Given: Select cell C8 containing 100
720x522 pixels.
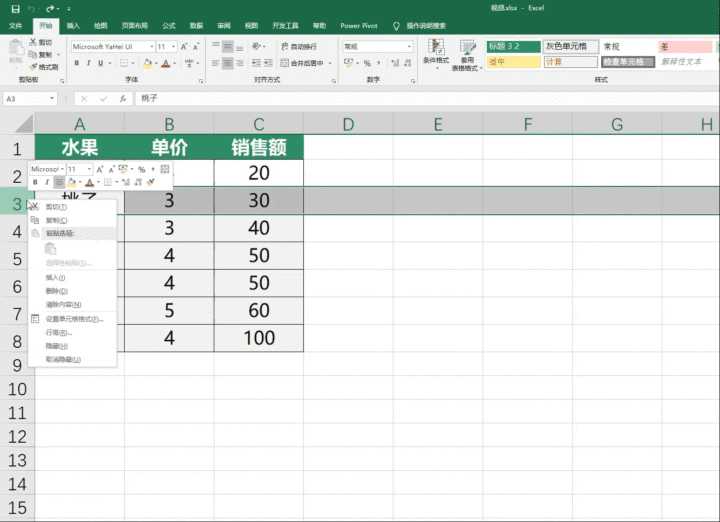Looking at the screenshot, I should (258, 338).
